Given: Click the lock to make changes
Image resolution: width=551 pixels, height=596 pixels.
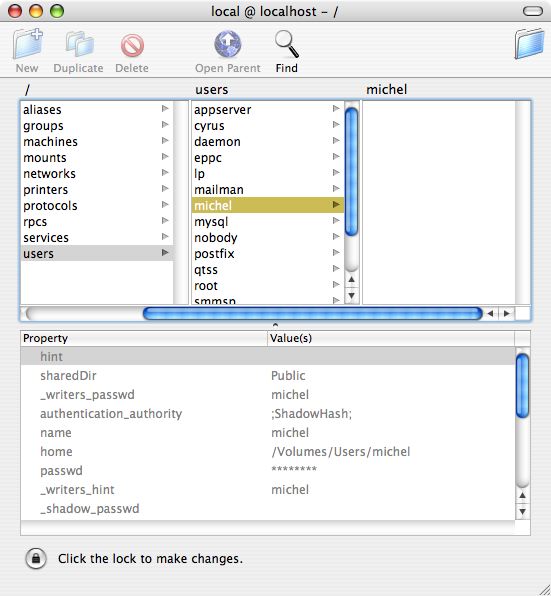Looking at the screenshot, I should pos(36,558).
